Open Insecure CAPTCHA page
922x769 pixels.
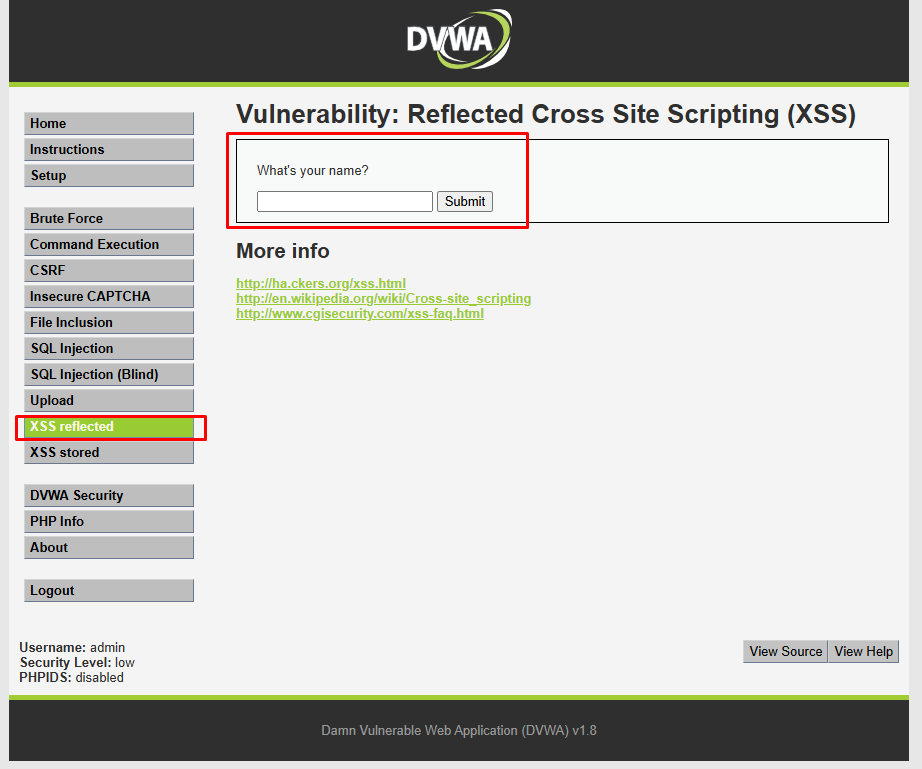109,296
